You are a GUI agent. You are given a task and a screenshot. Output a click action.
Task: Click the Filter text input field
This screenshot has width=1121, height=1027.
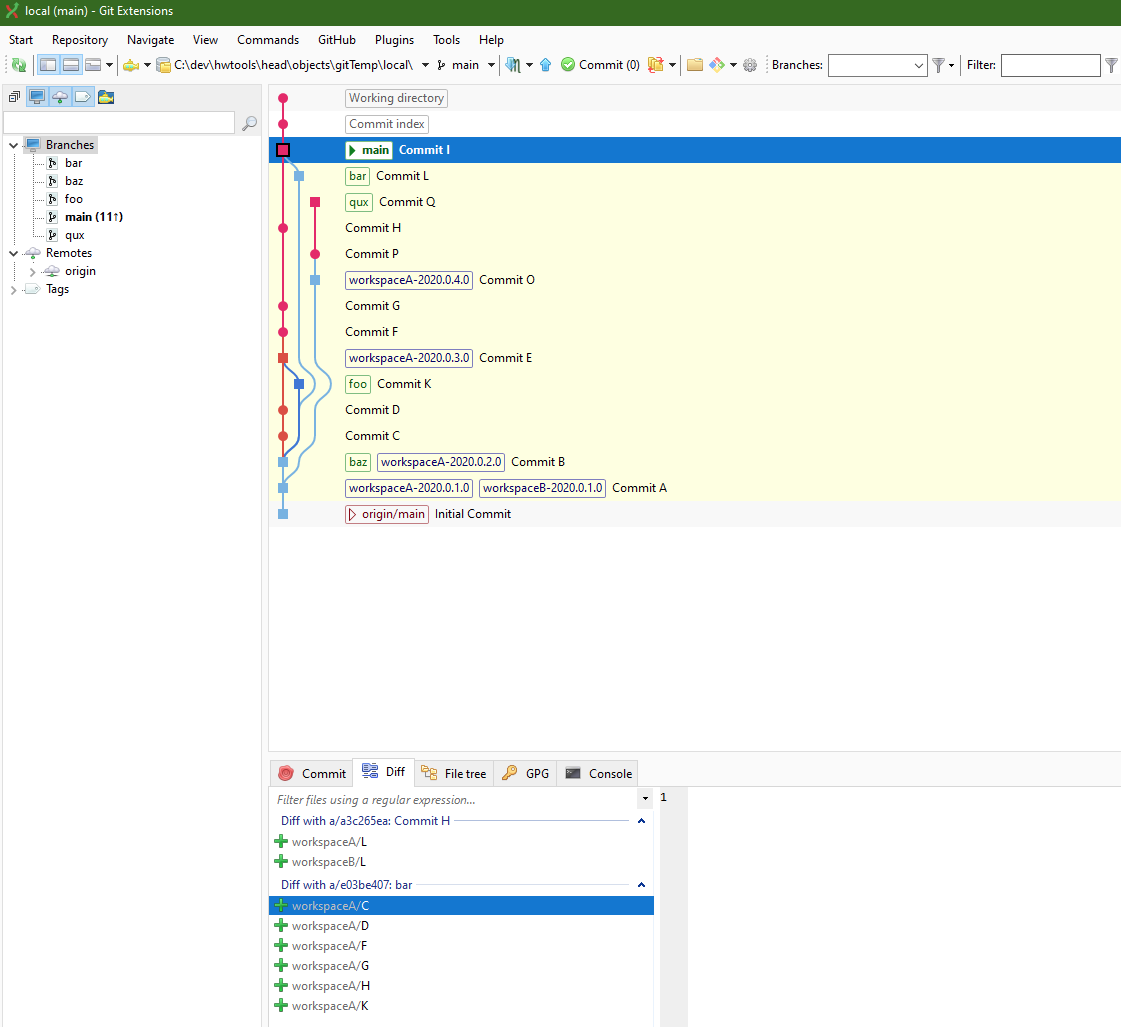click(1050, 65)
